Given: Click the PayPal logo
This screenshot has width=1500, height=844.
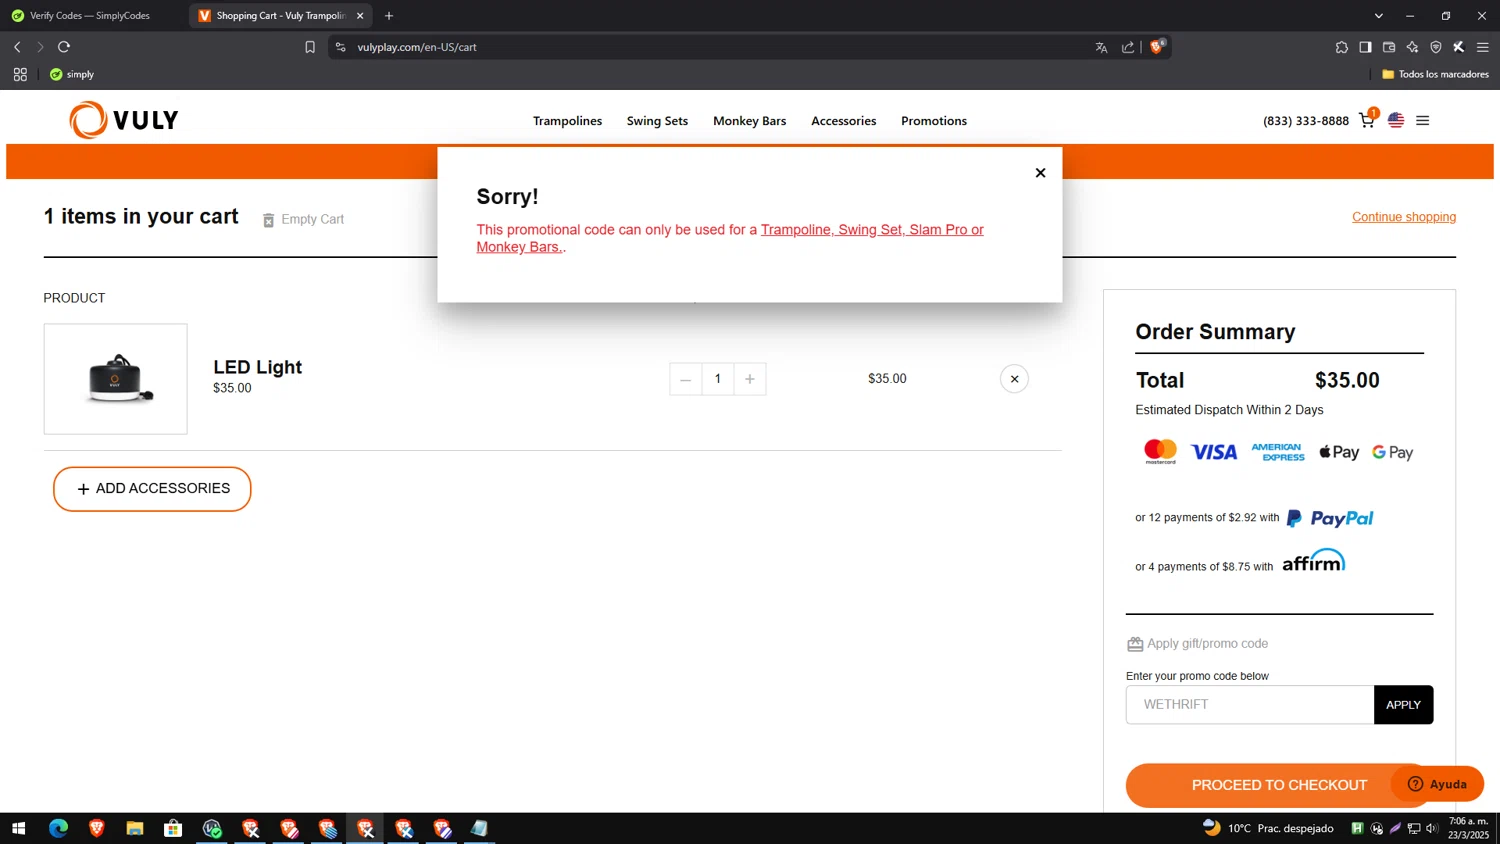Looking at the screenshot, I should pos(1330,518).
